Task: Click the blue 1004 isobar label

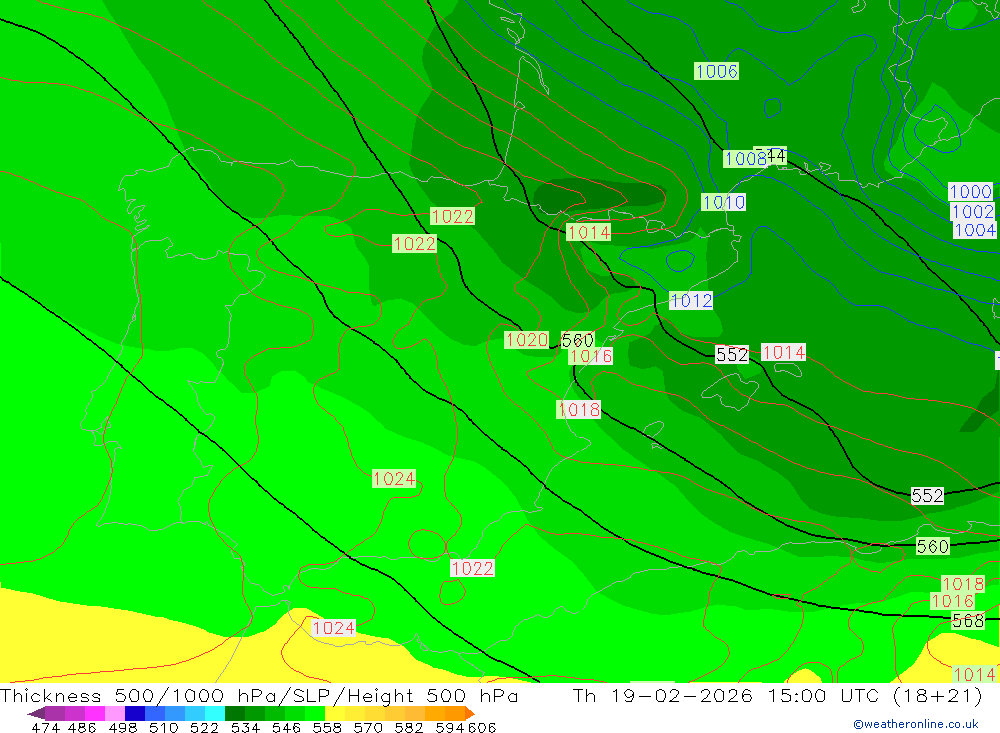Action: tap(974, 230)
